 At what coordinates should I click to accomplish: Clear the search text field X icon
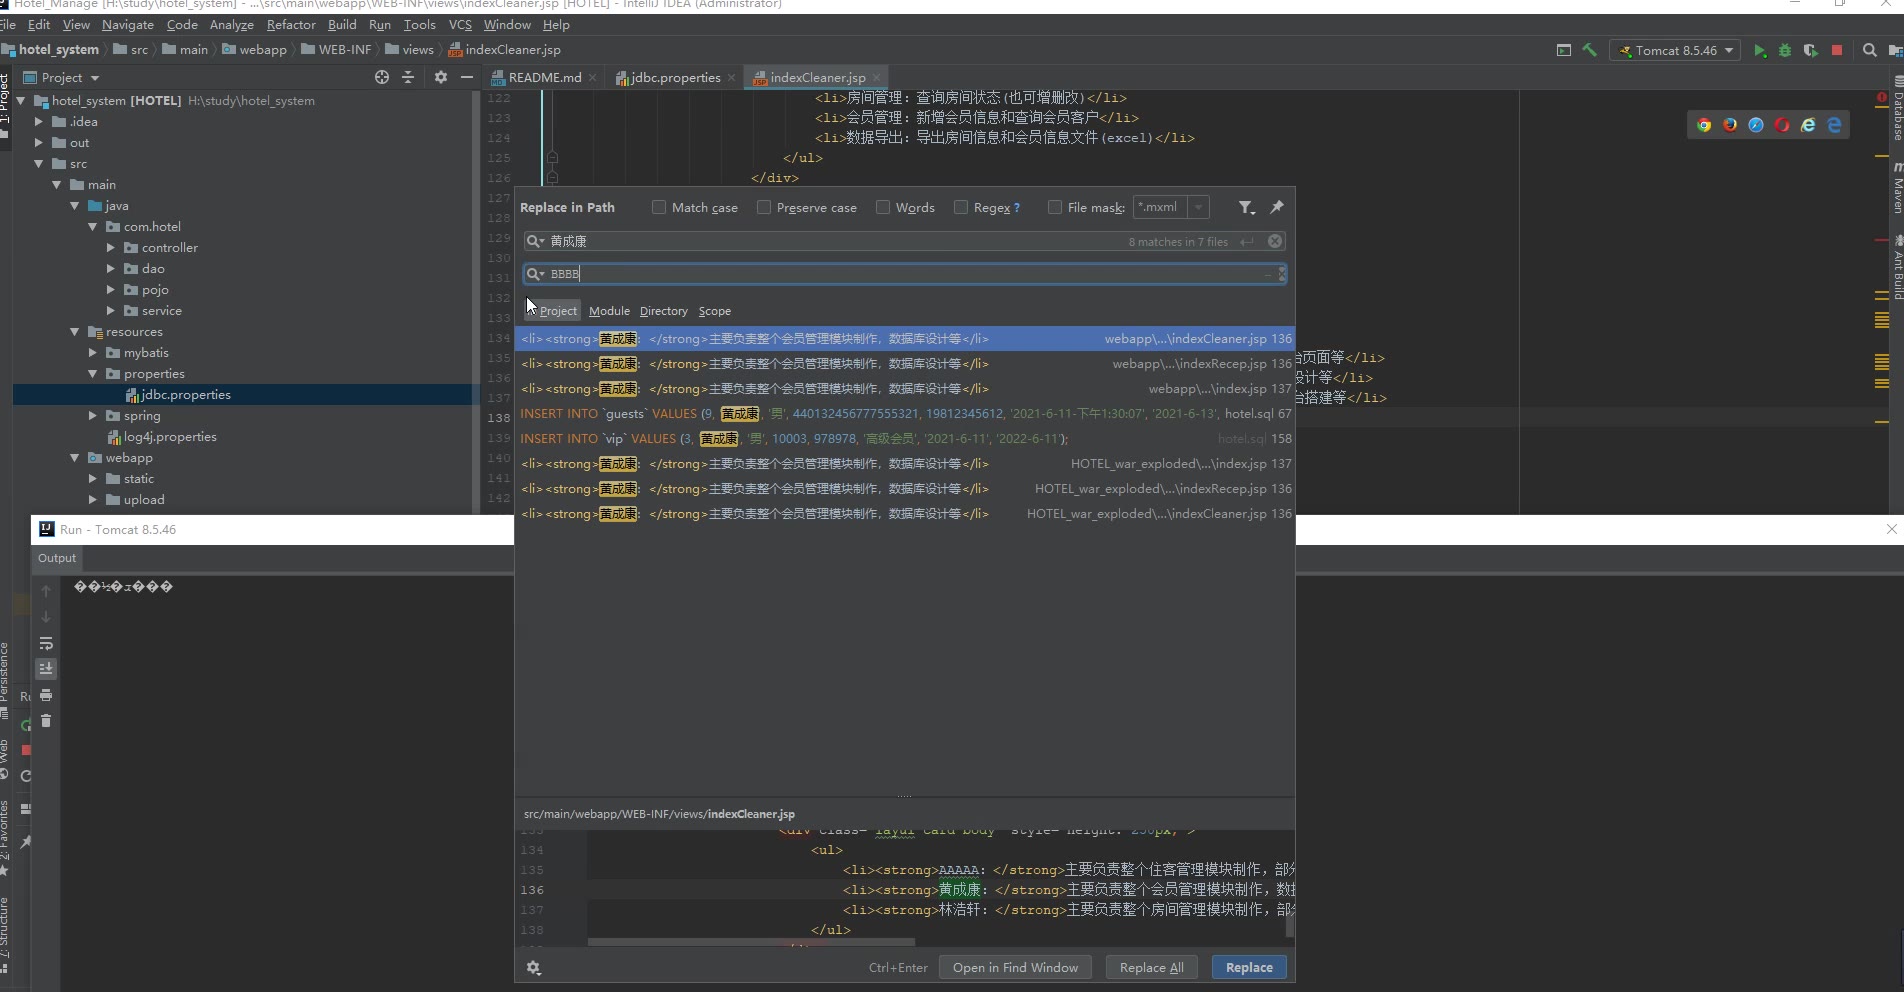click(1275, 241)
